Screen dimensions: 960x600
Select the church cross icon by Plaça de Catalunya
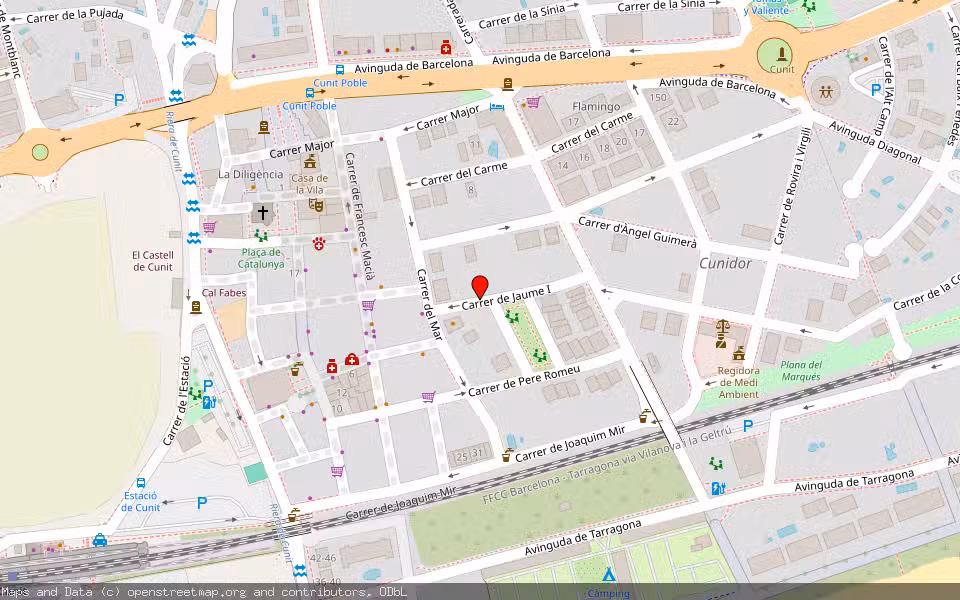(x=262, y=213)
